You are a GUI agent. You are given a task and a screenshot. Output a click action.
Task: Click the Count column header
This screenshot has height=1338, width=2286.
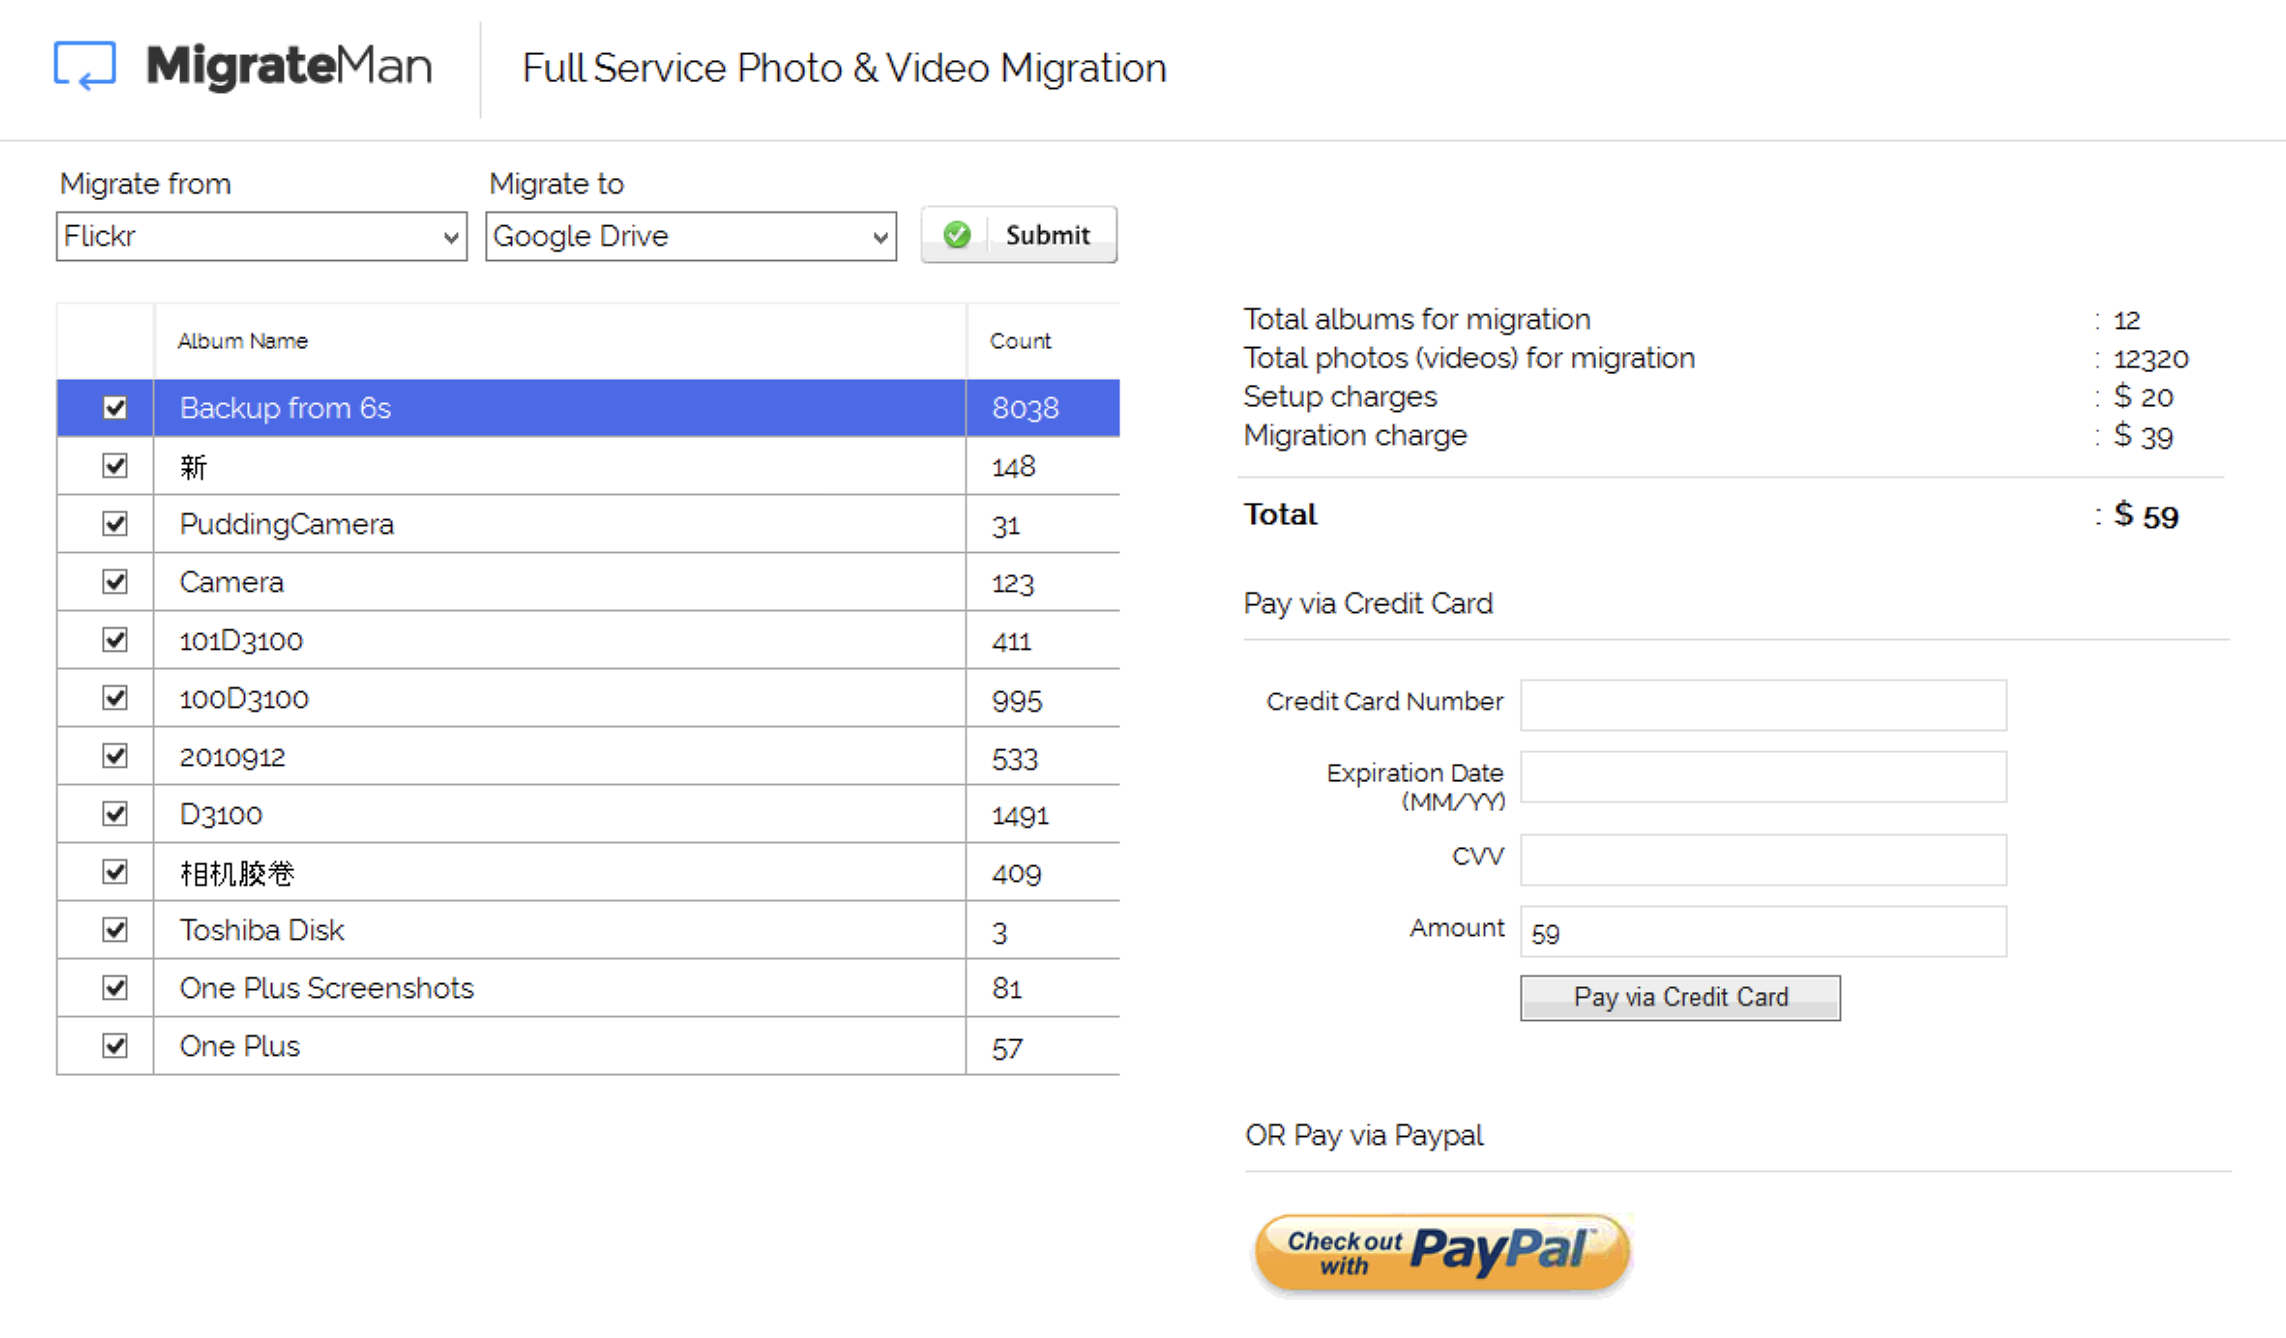click(1021, 341)
